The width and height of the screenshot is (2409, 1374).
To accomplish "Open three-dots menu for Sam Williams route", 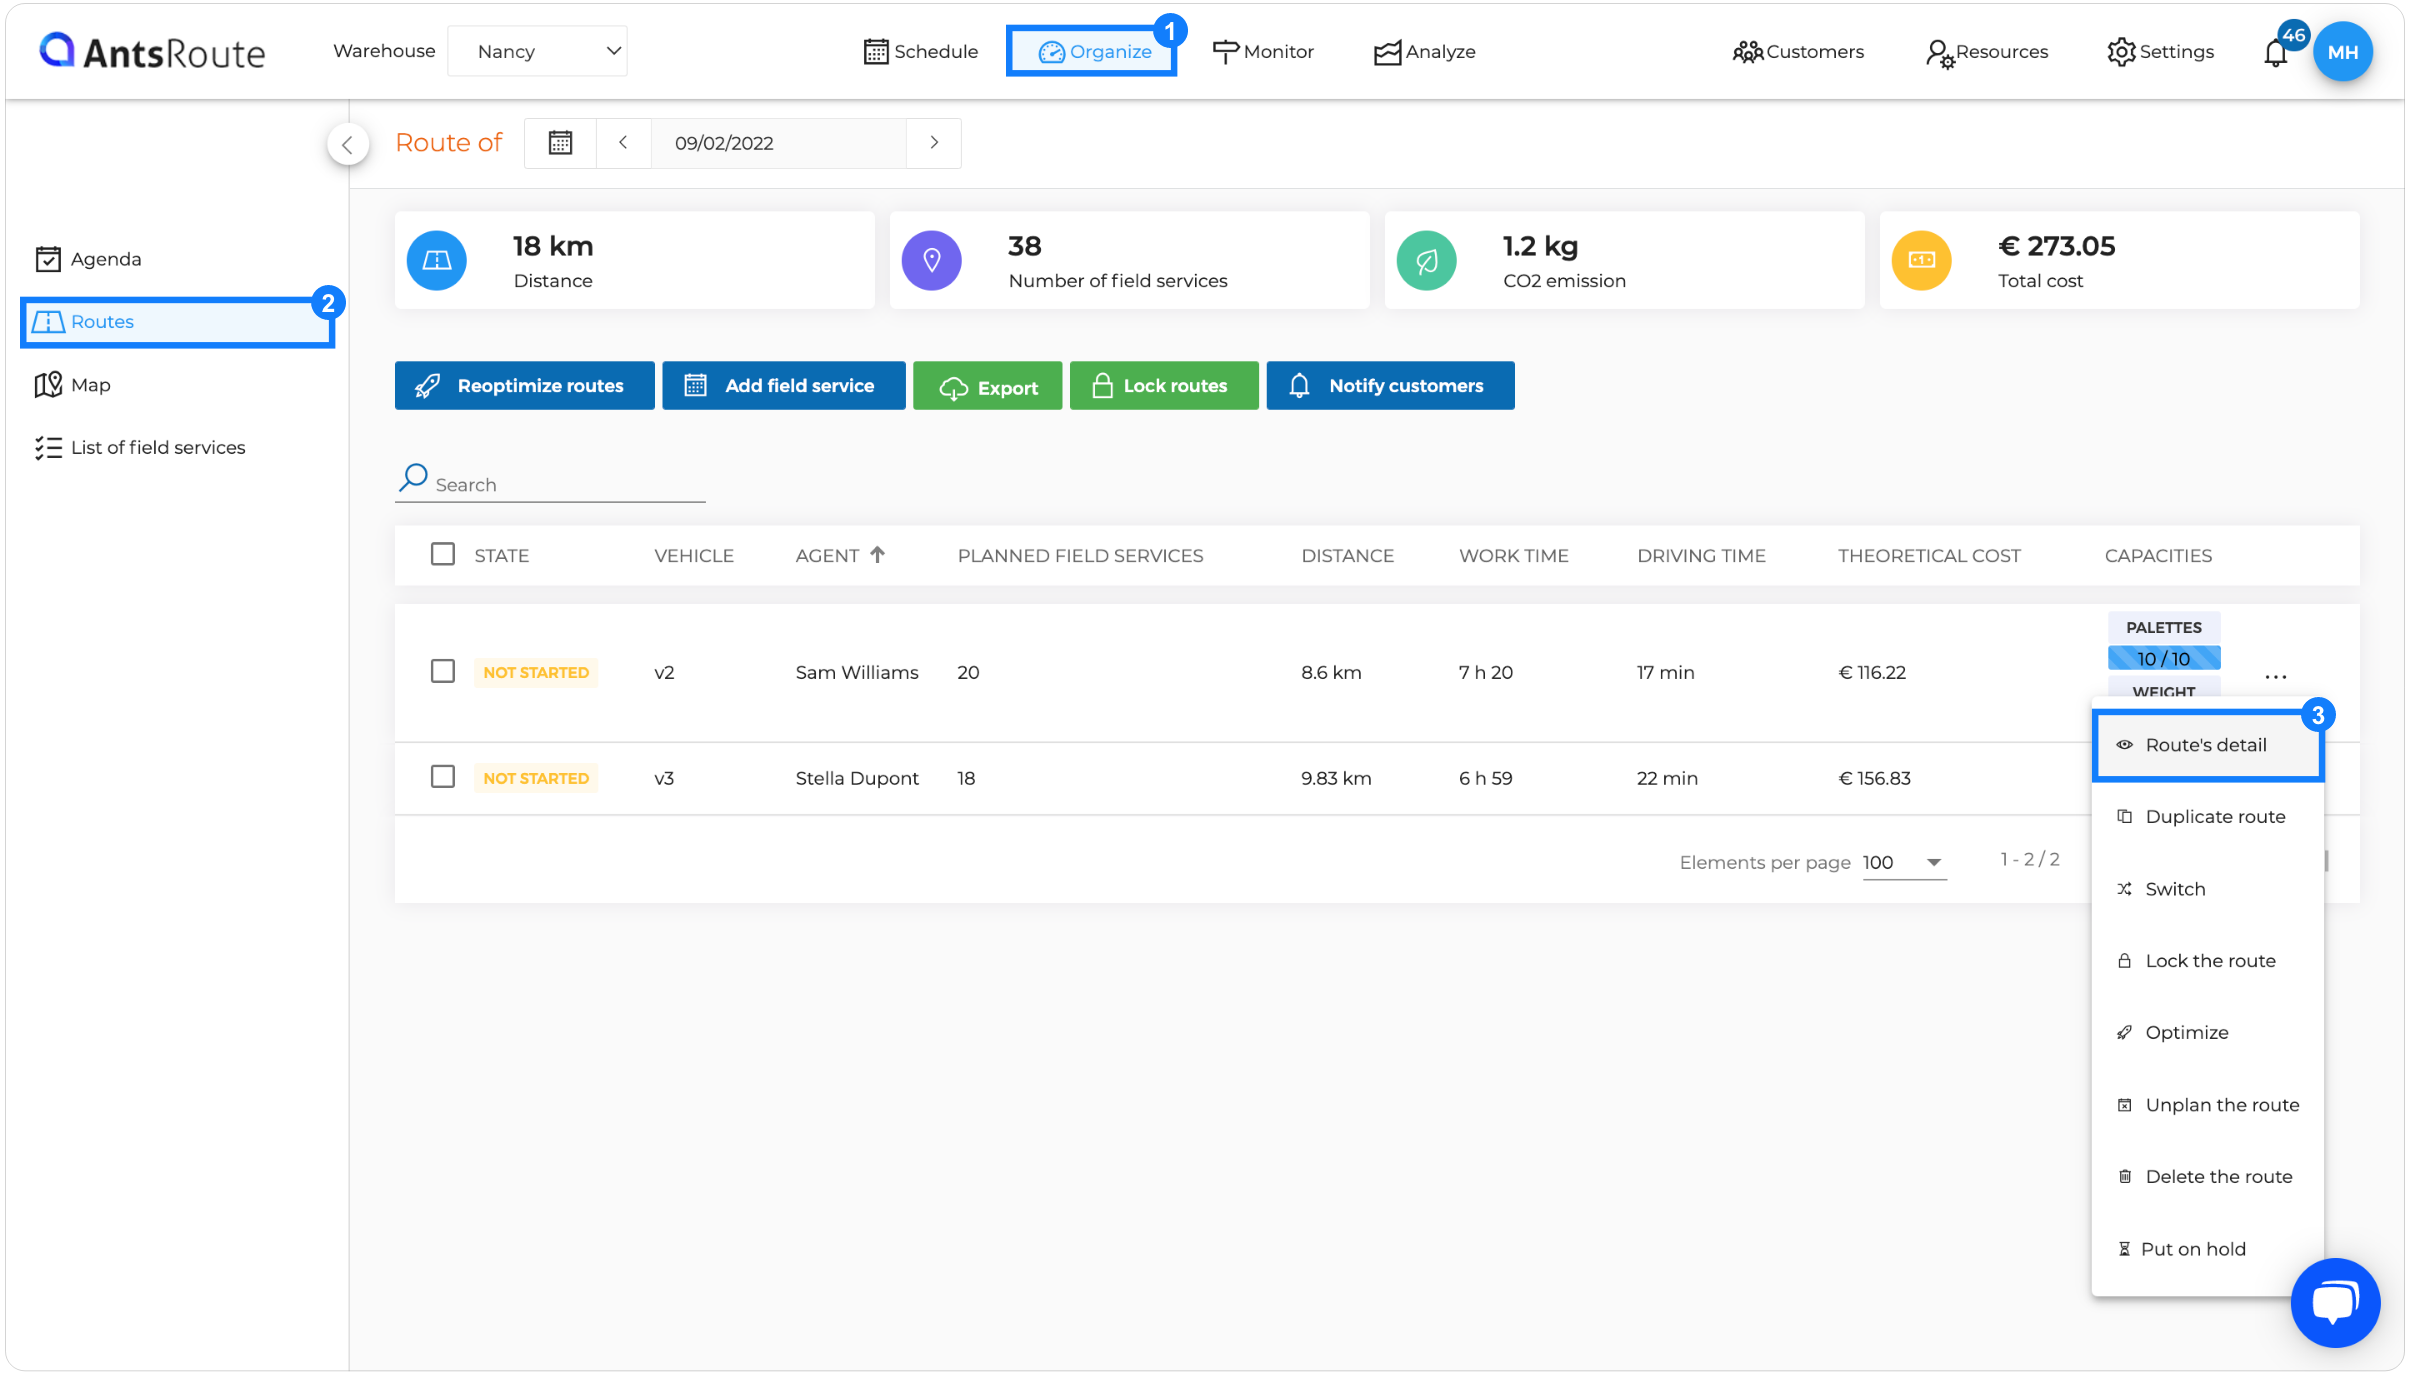I will pyautogui.click(x=2276, y=677).
